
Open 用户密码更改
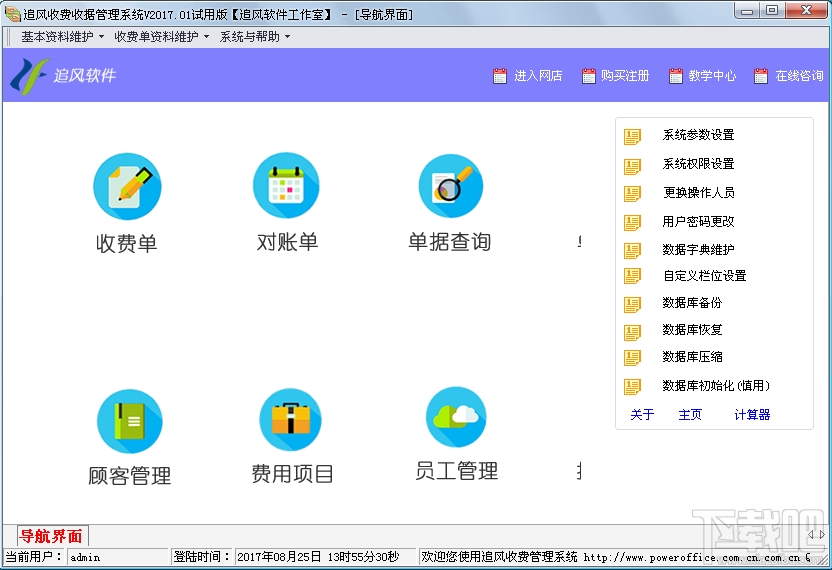[698, 221]
